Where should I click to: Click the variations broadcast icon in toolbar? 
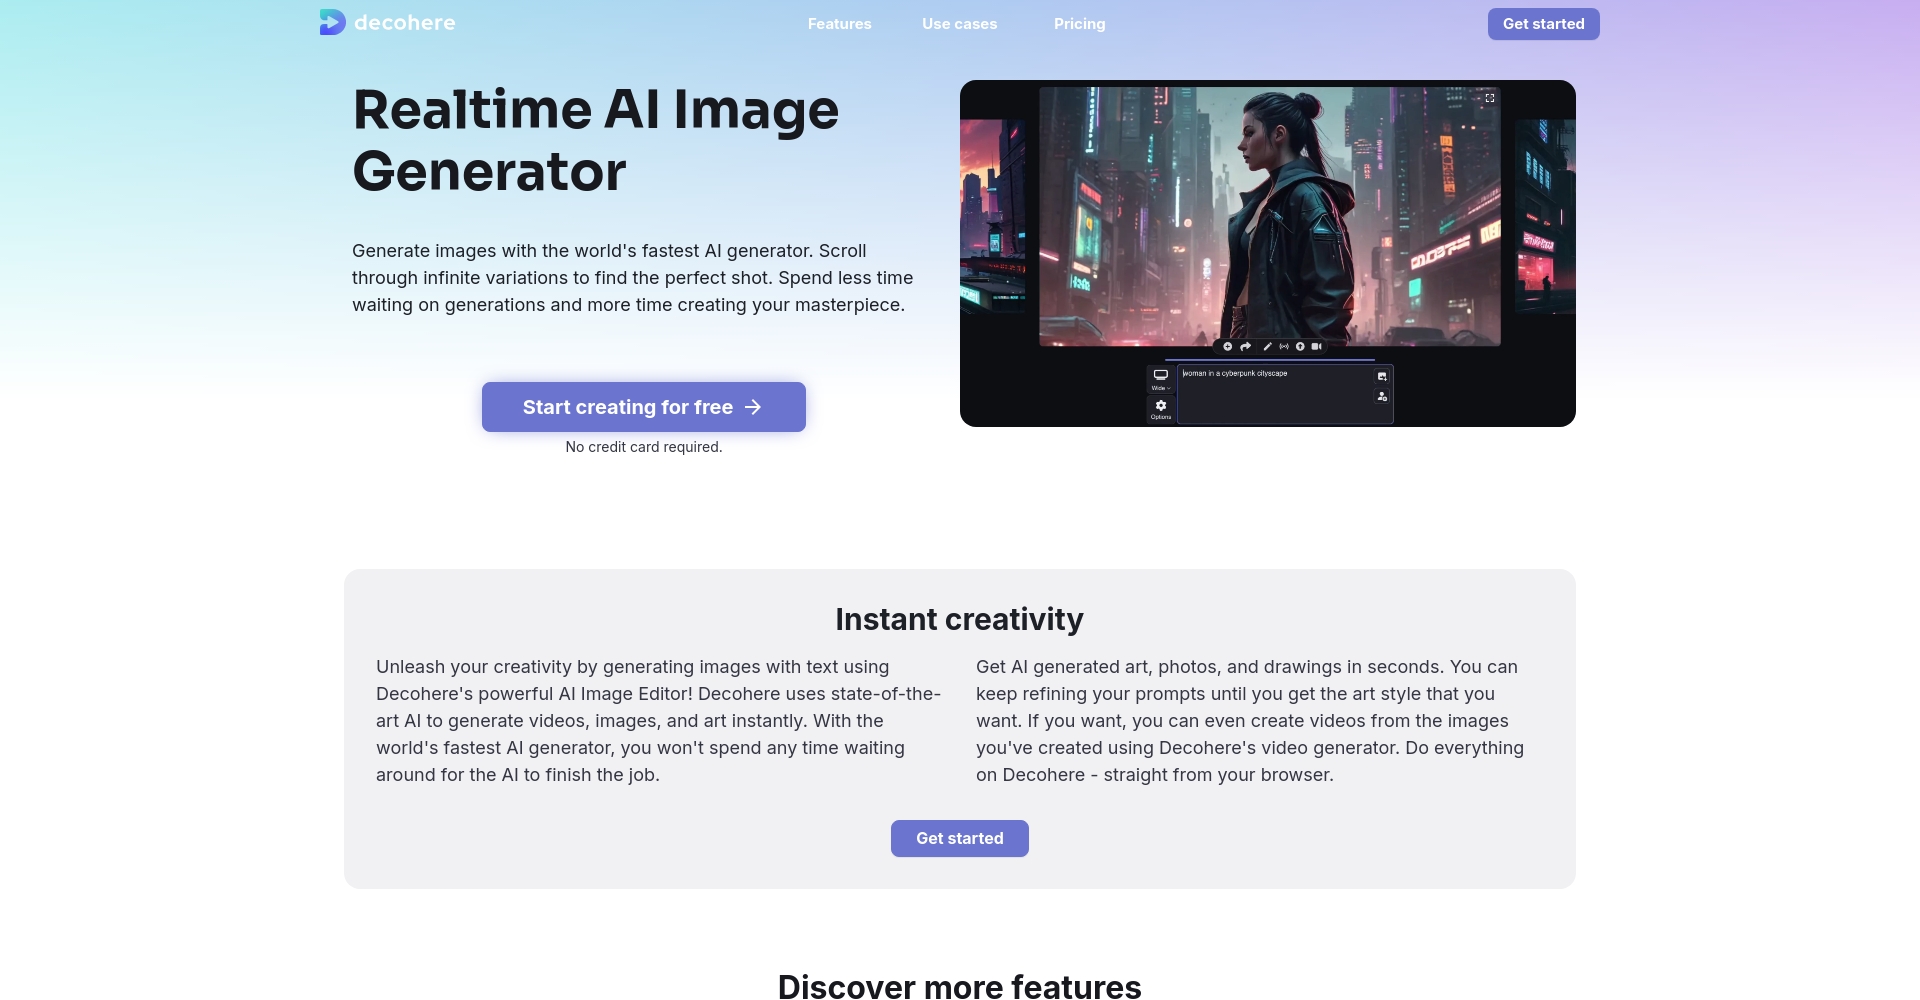(x=1284, y=347)
